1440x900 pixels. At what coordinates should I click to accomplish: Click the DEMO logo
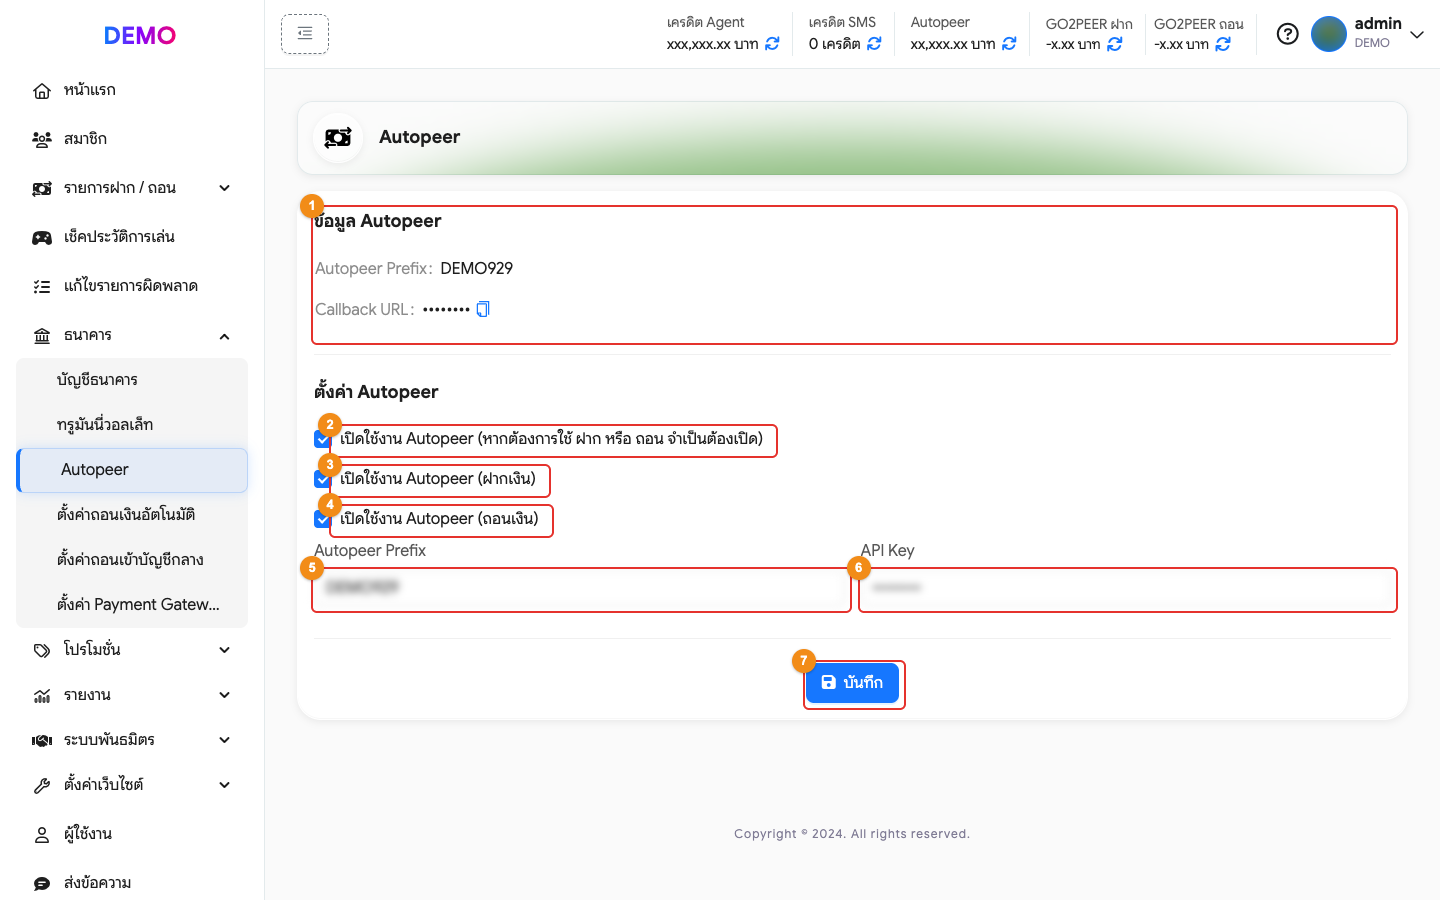coord(140,35)
